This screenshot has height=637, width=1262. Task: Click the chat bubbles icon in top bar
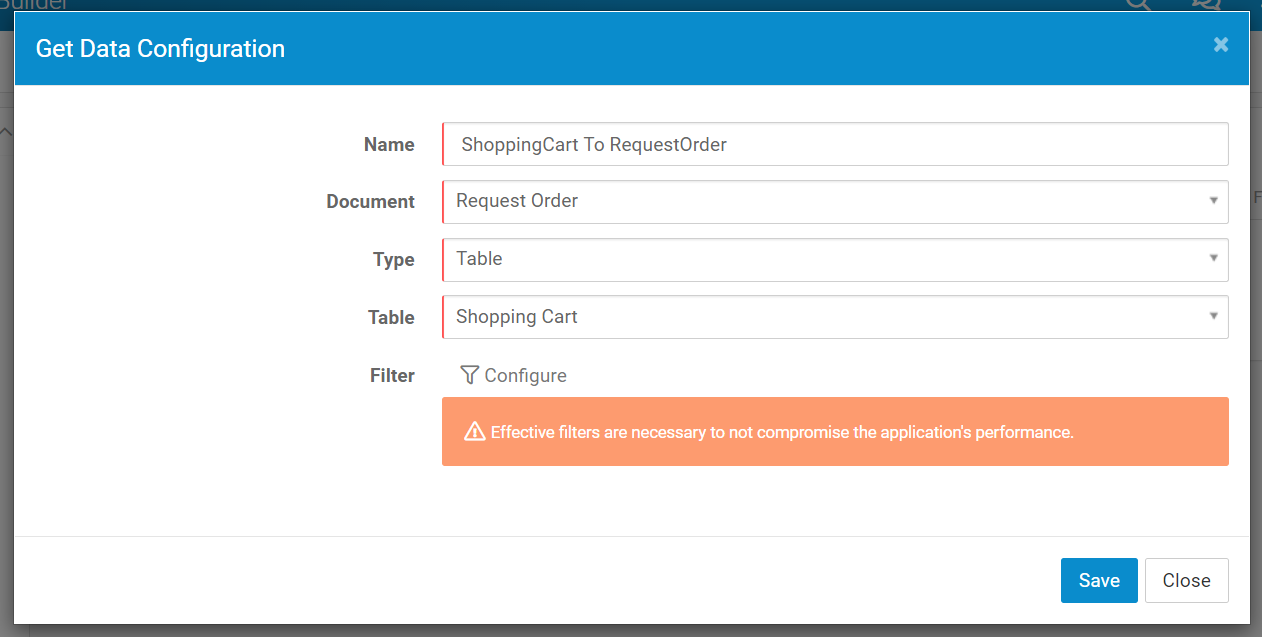coord(1207,4)
